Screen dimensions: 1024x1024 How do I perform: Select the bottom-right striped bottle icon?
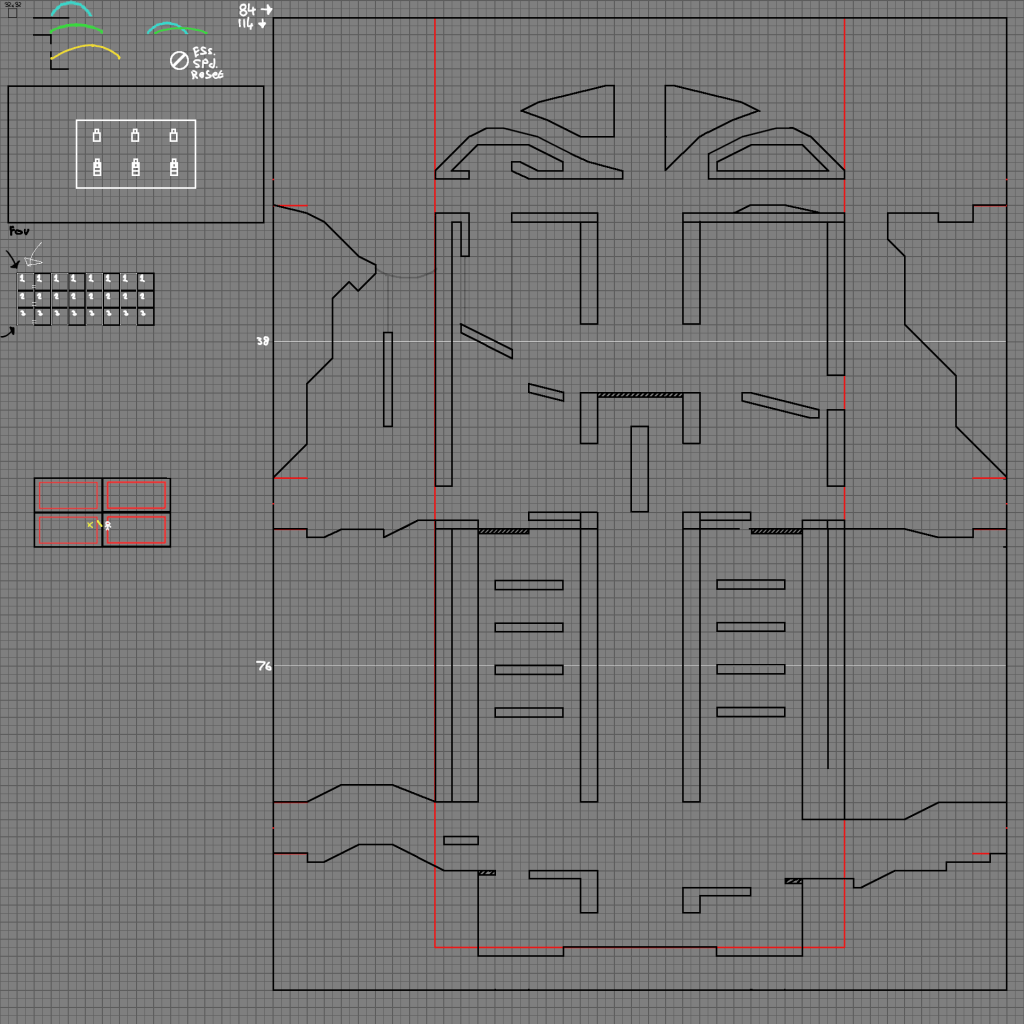coord(174,167)
